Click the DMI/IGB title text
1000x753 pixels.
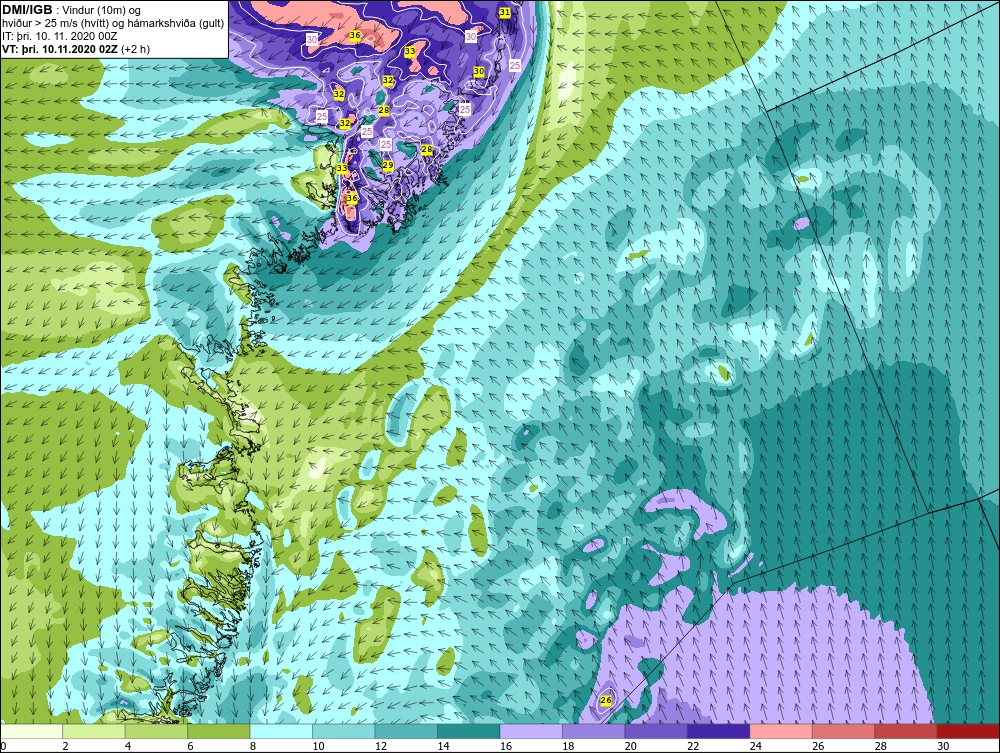coord(27,10)
